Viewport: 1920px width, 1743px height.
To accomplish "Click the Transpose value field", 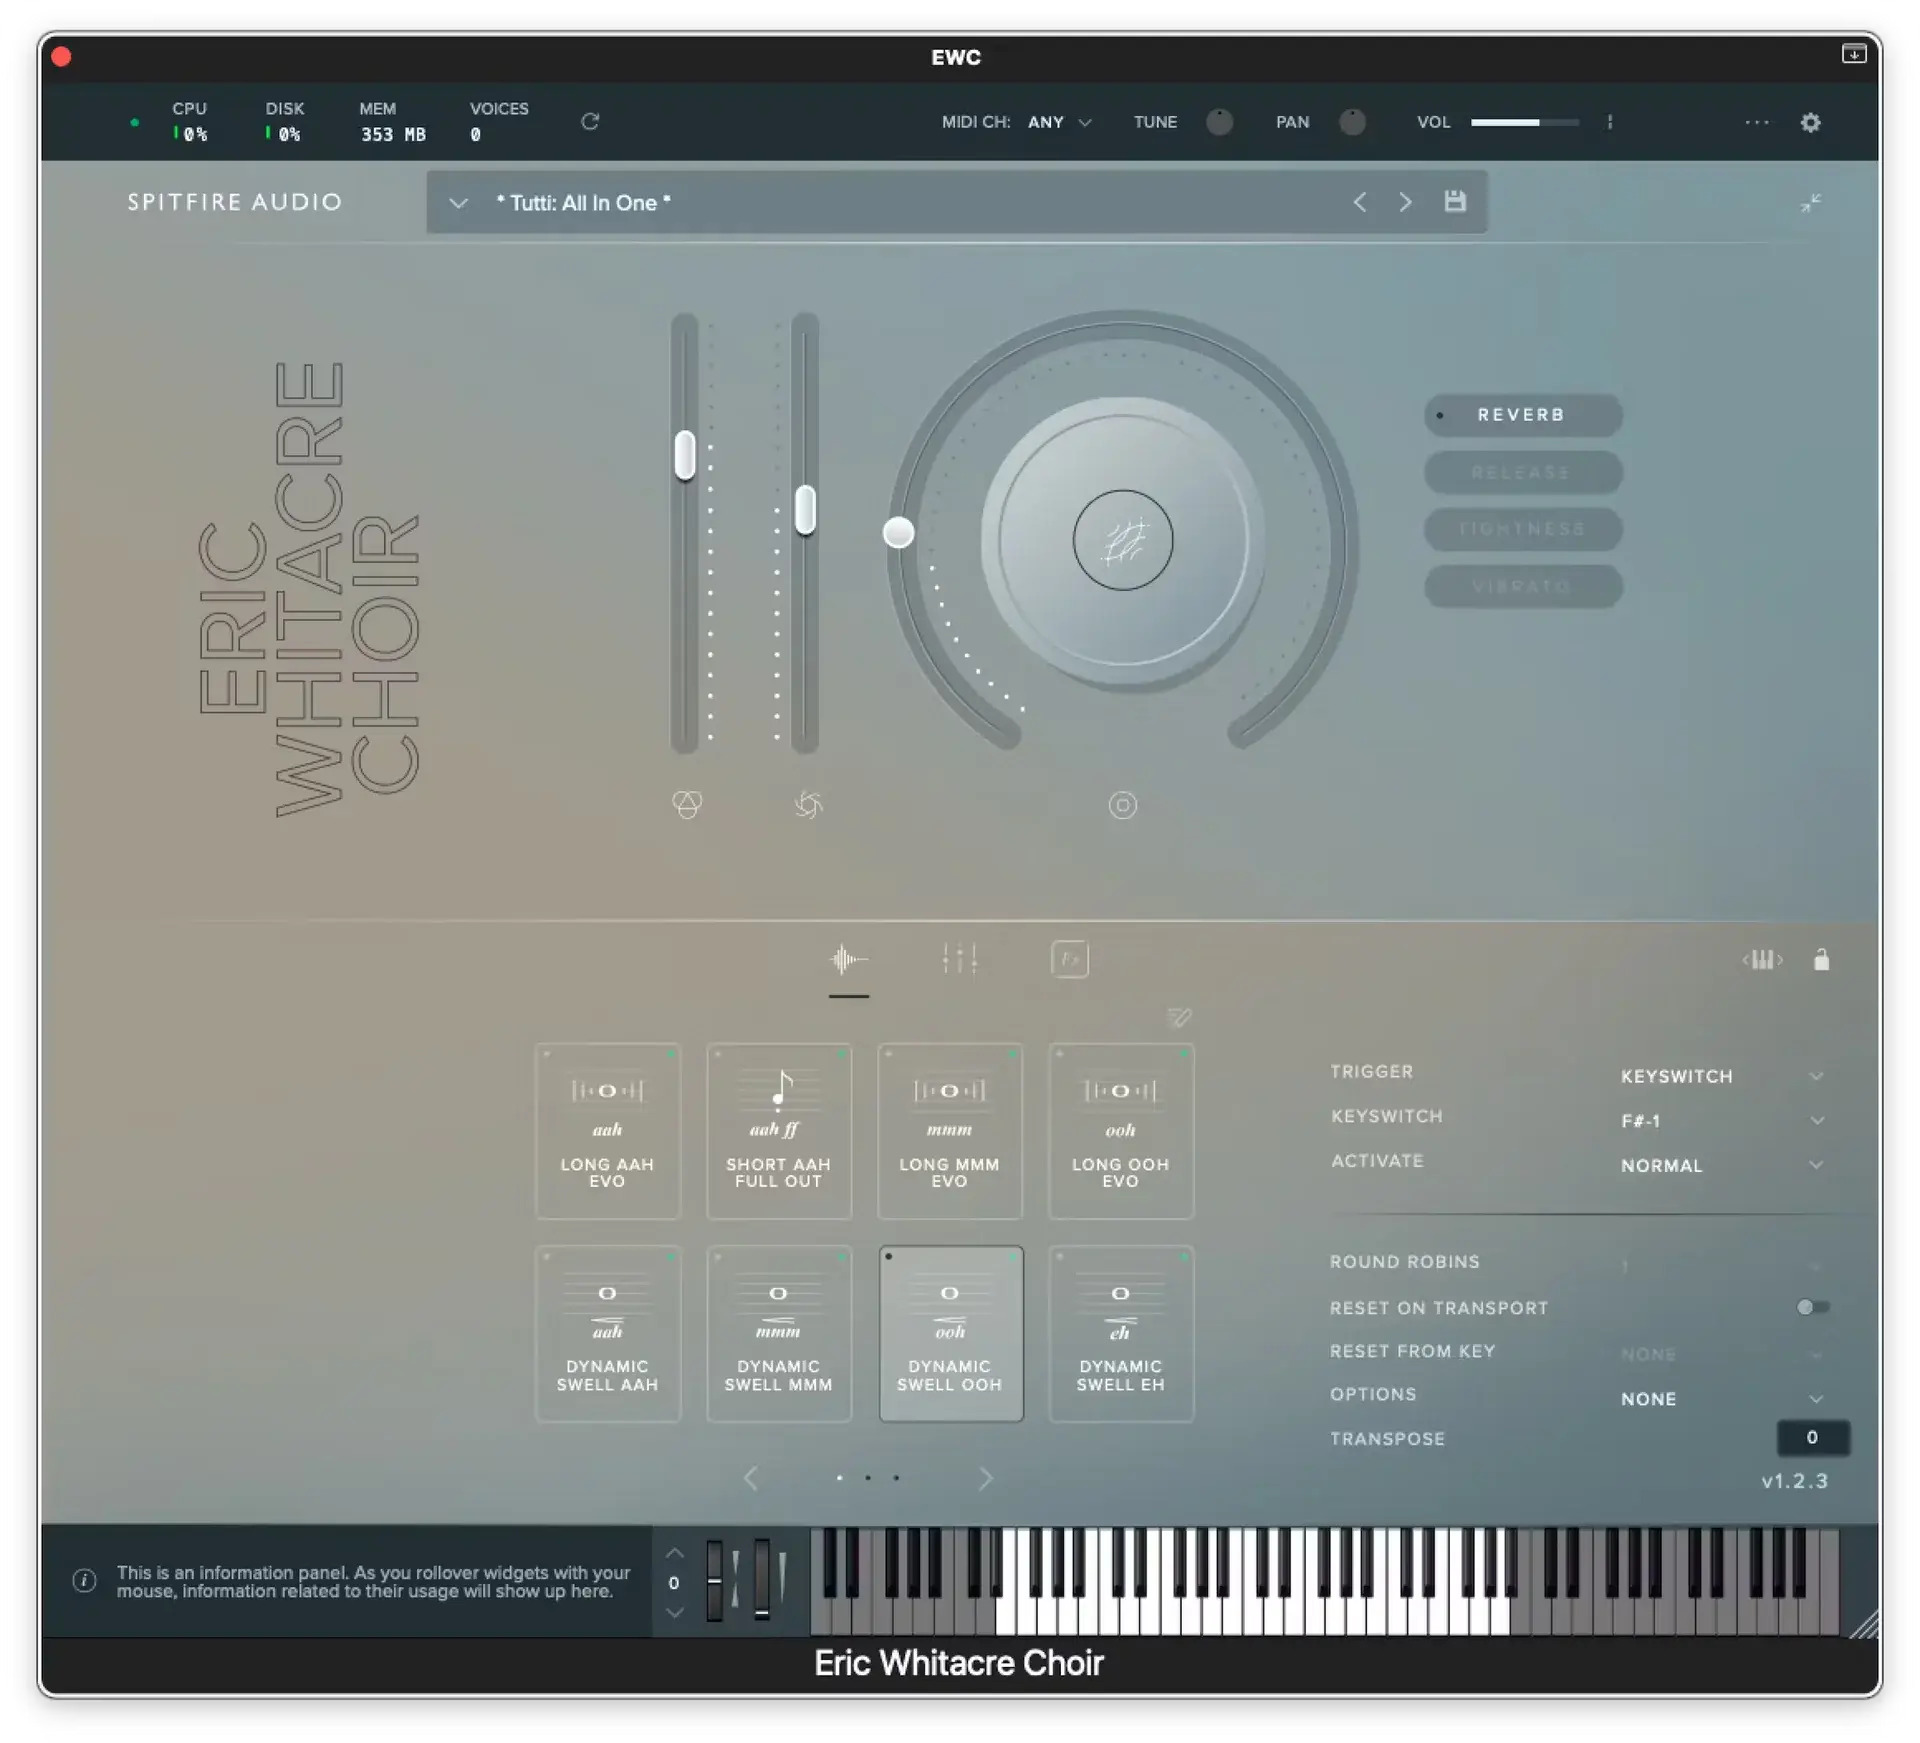I will [1813, 1438].
